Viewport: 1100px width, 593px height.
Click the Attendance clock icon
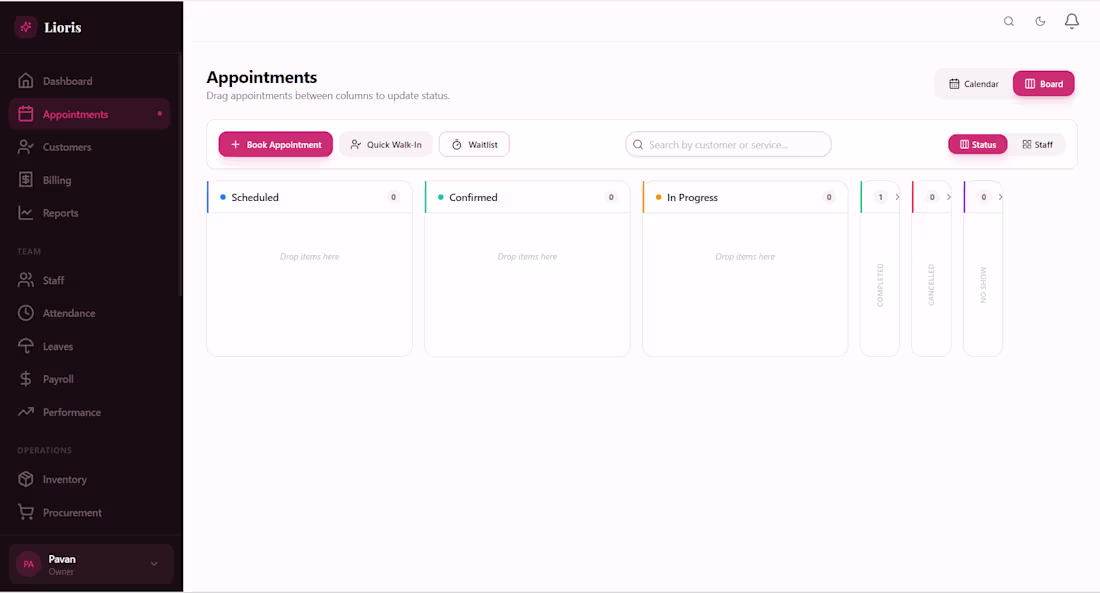tap(26, 313)
